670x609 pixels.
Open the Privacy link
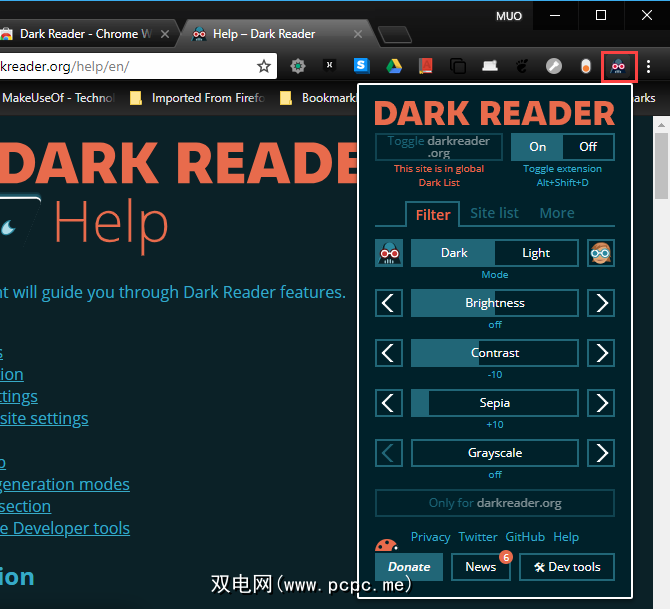(430, 537)
